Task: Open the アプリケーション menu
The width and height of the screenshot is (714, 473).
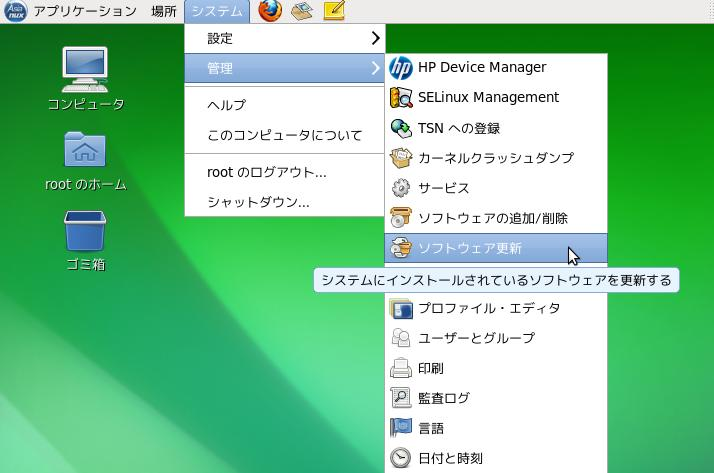Action: (x=84, y=12)
